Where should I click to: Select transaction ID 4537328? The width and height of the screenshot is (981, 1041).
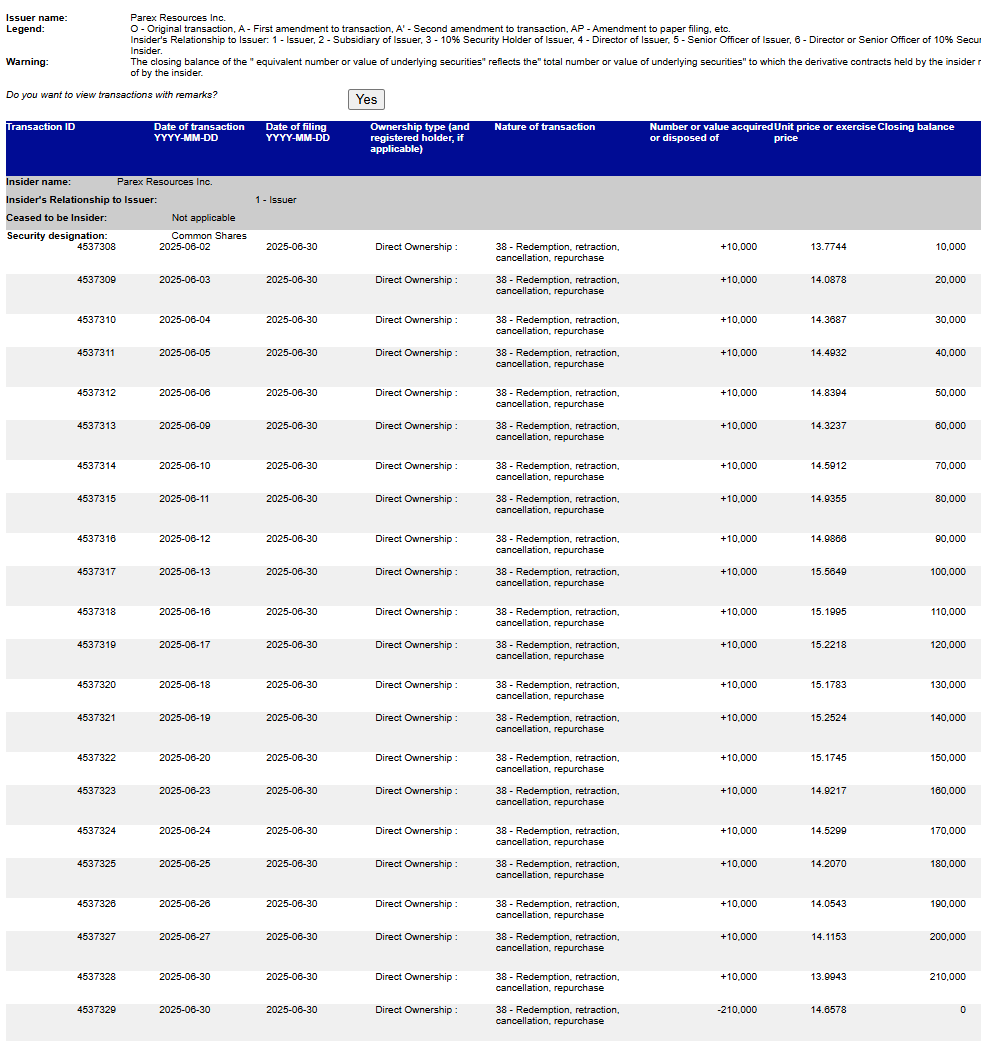96,977
